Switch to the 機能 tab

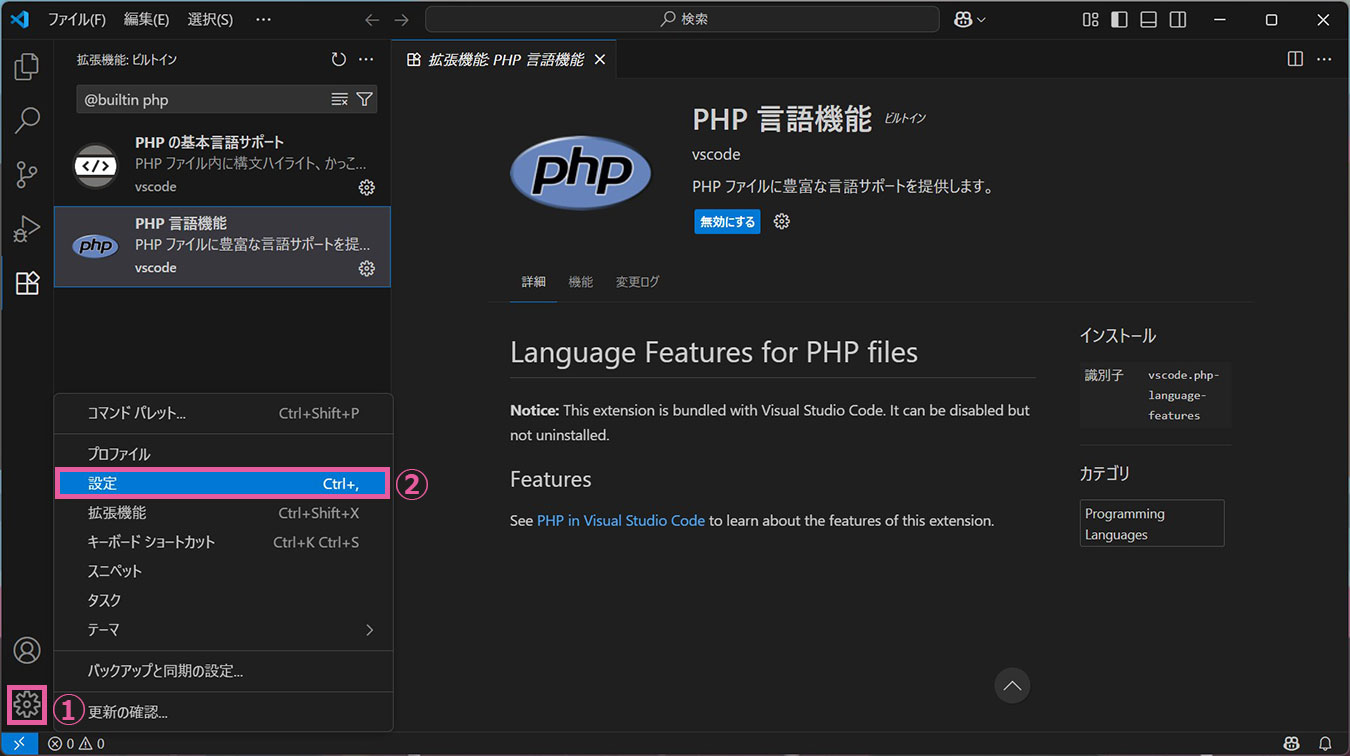coord(581,282)
